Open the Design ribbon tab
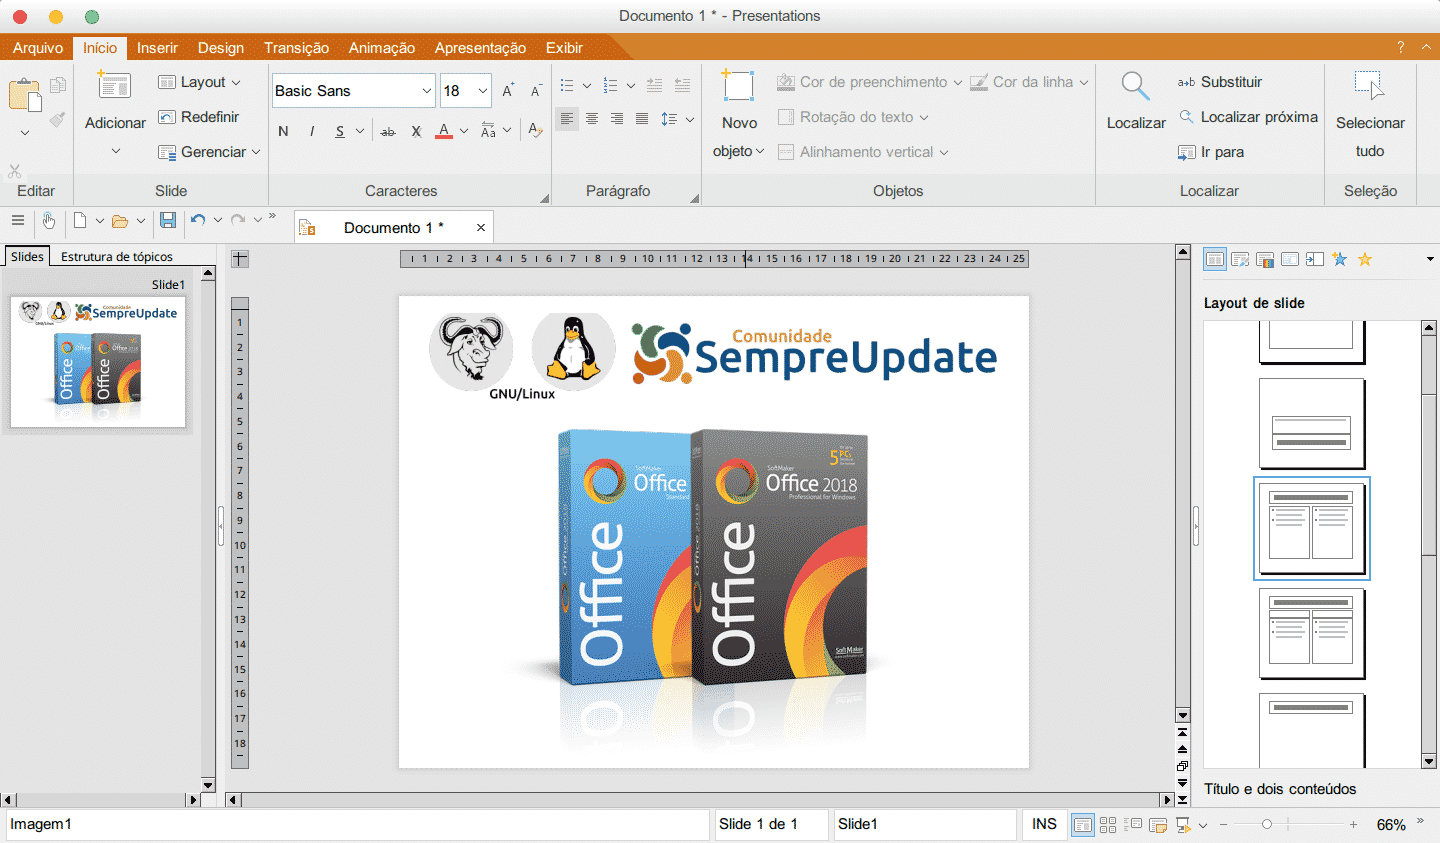 (221, 48)
